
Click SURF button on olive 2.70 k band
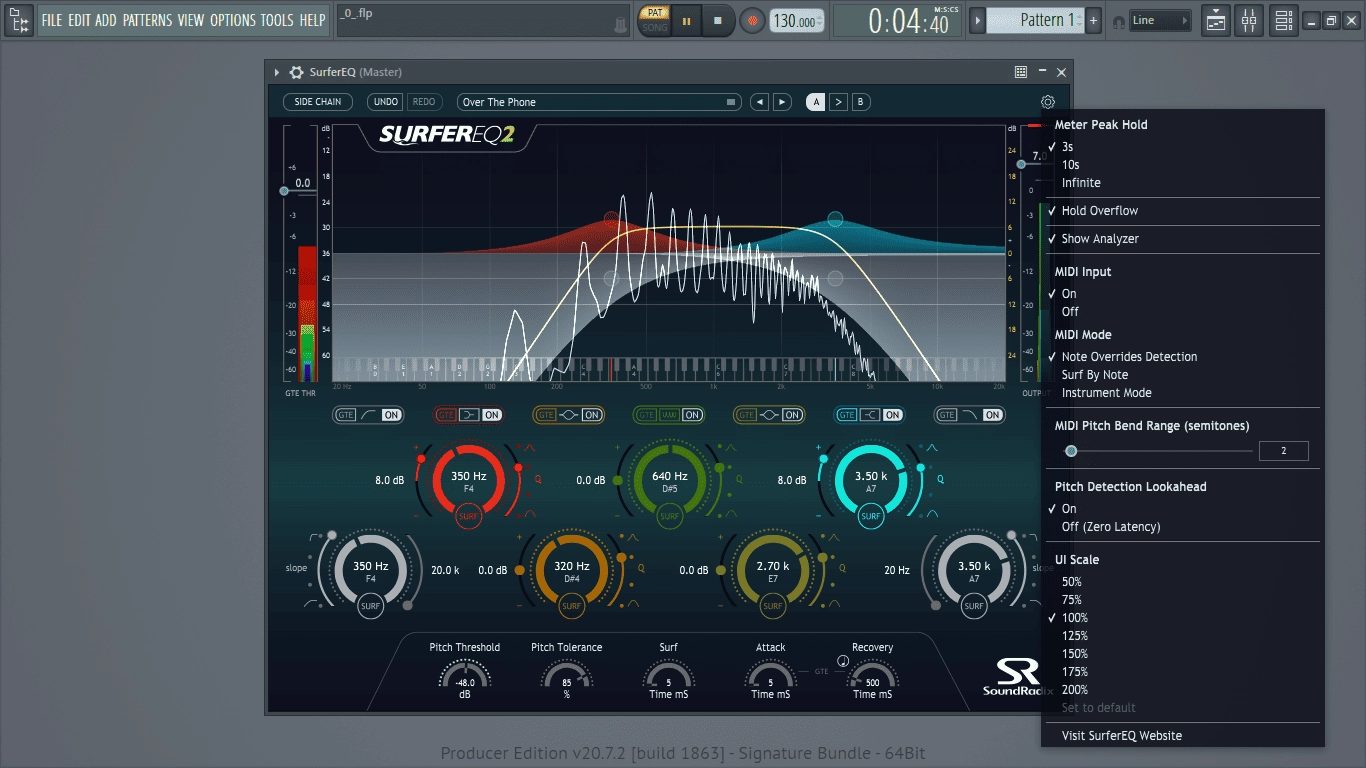click(x=773, y=606)
